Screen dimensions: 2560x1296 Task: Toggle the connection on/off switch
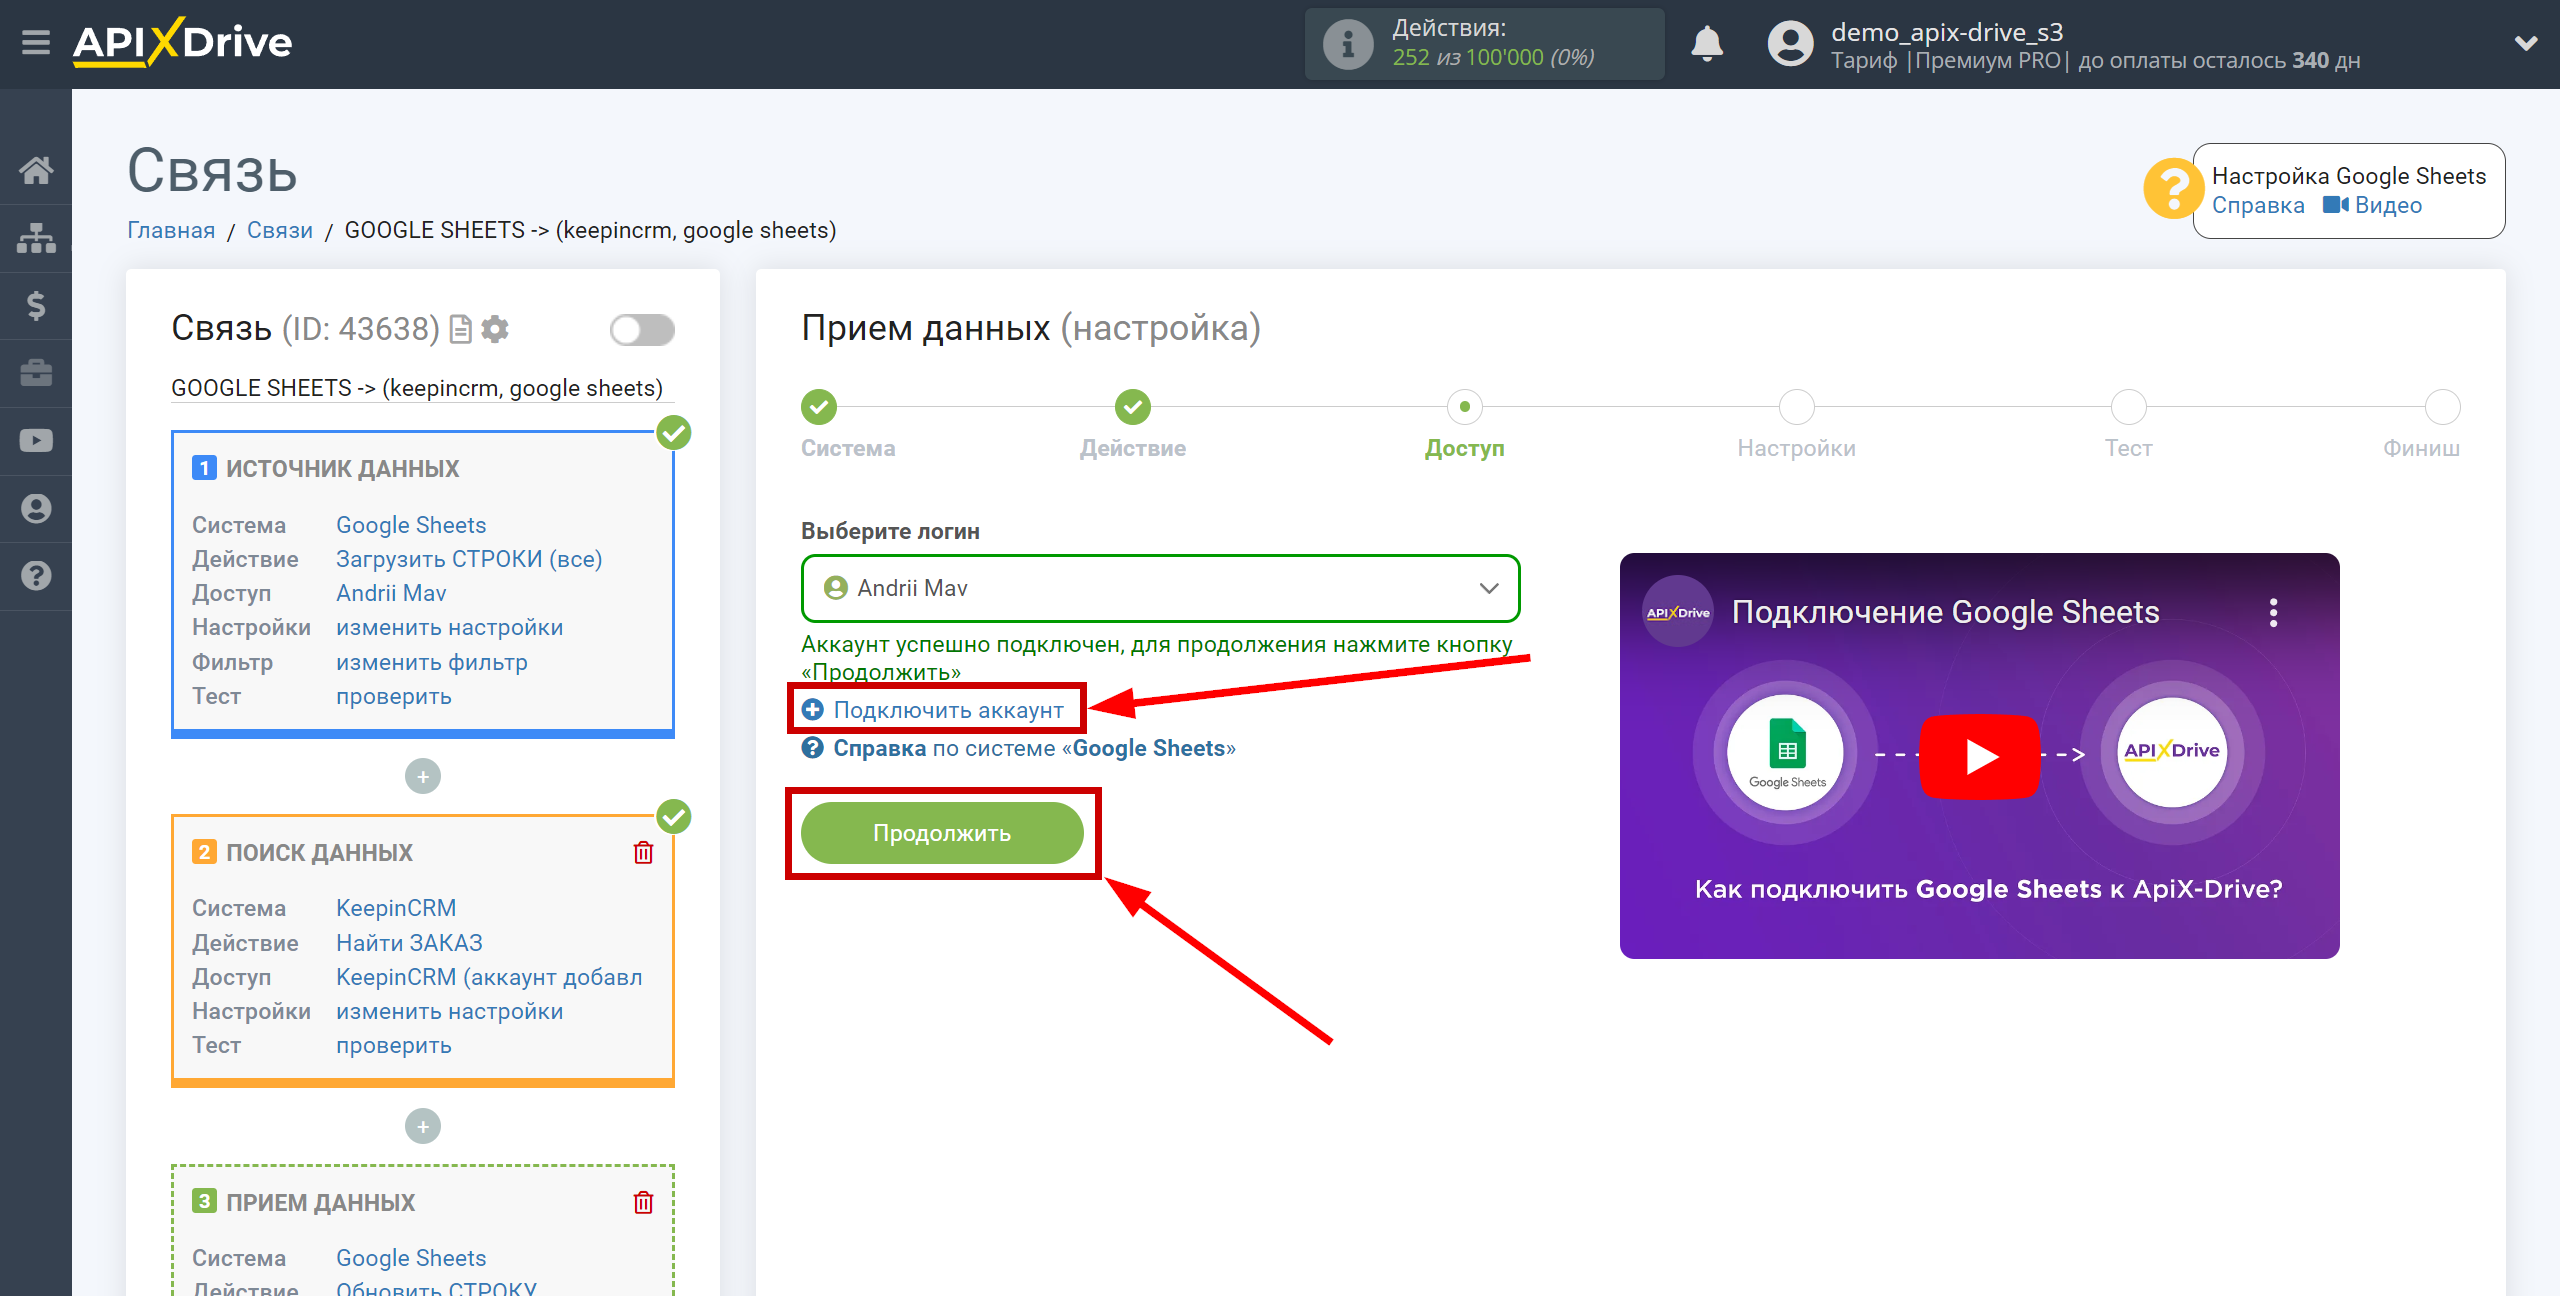[x=642, y=330]
